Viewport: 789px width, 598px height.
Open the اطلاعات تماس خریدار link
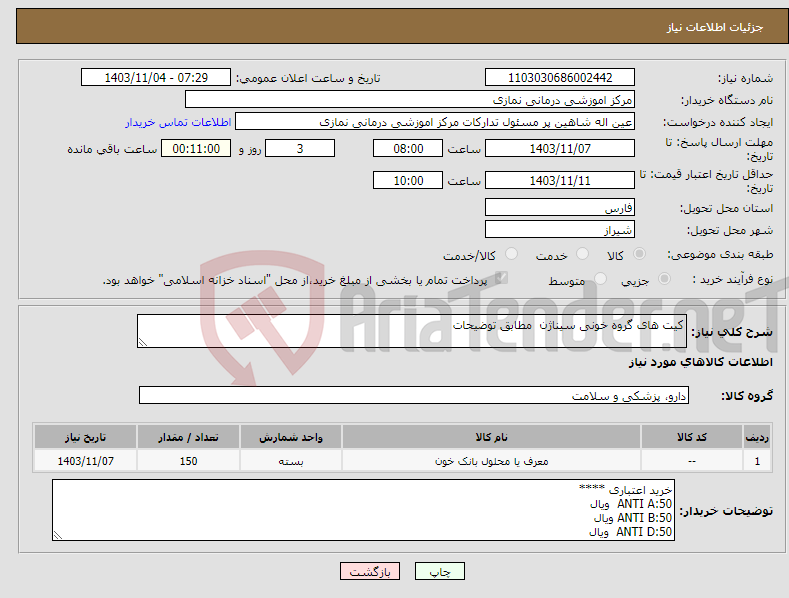tap(178, 122)
